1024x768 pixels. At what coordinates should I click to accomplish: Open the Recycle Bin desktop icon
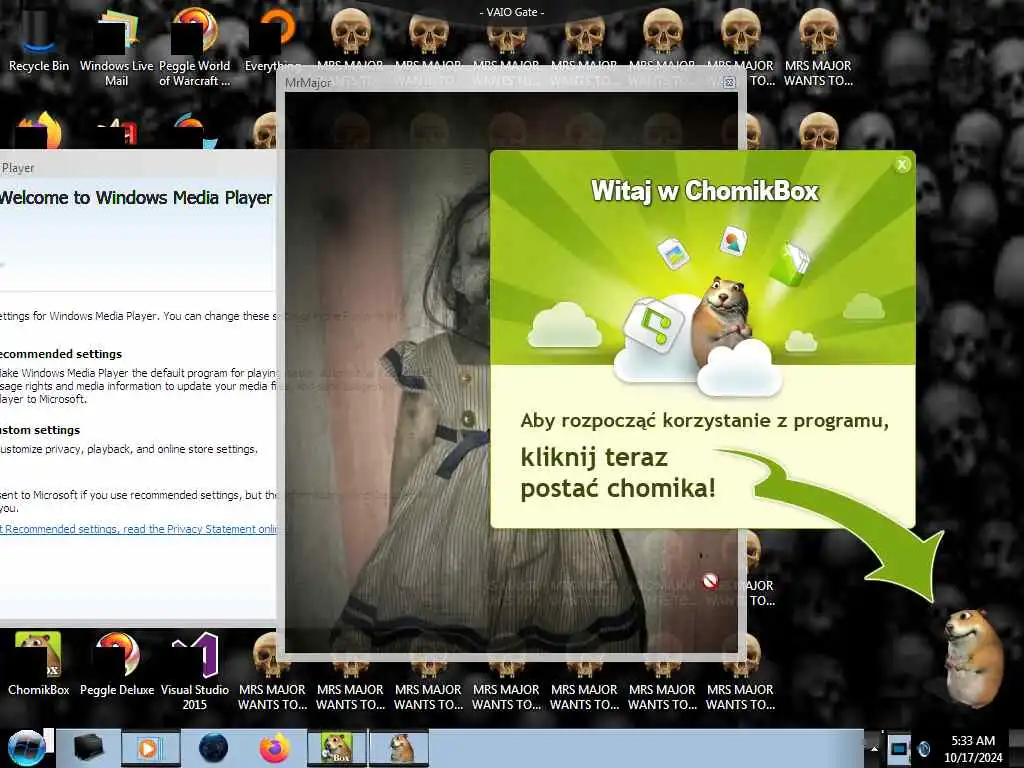click(39, 40)
